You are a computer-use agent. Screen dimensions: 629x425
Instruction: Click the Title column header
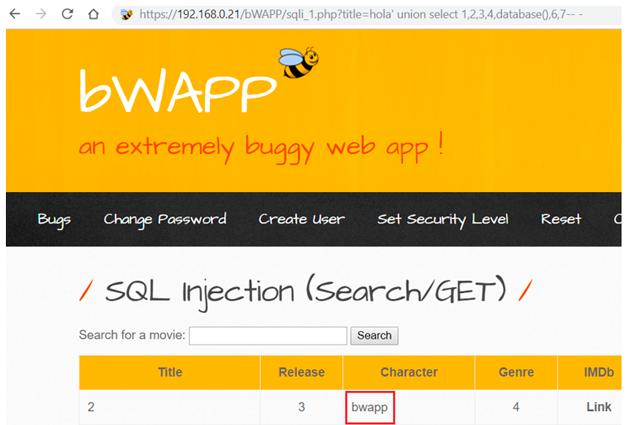[170, 372]
